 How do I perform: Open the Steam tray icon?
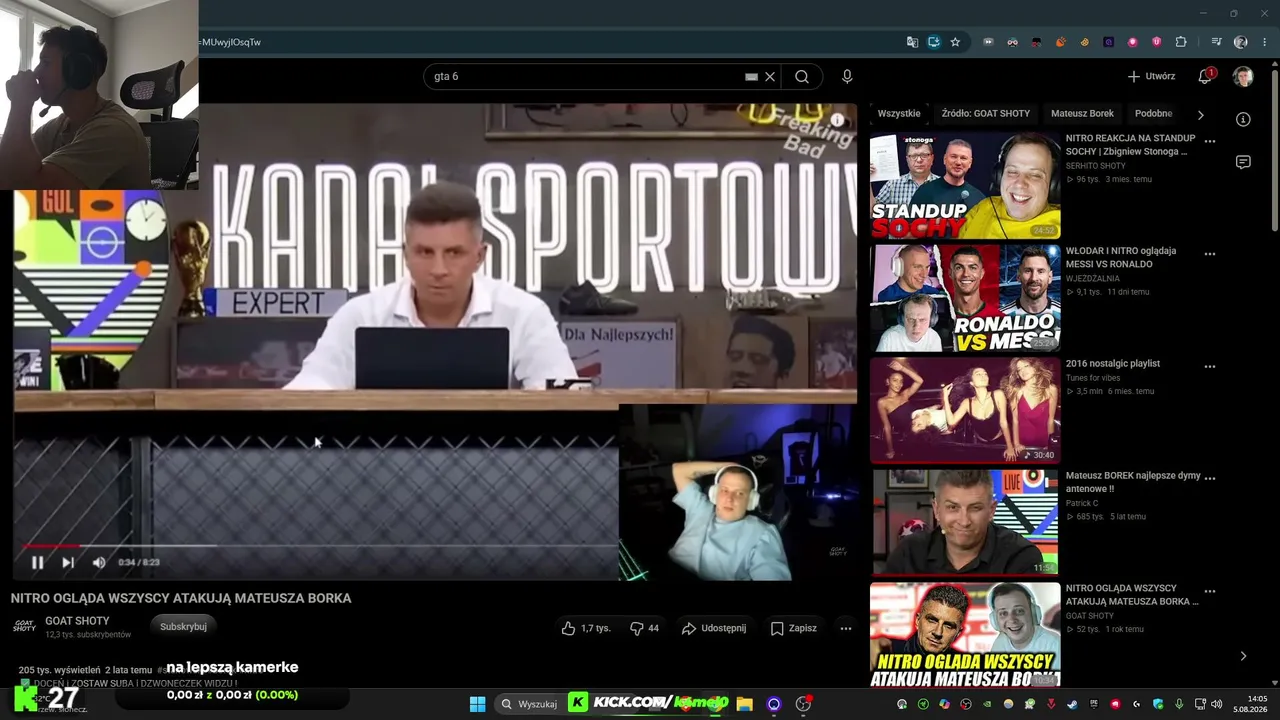[1073, 704]
